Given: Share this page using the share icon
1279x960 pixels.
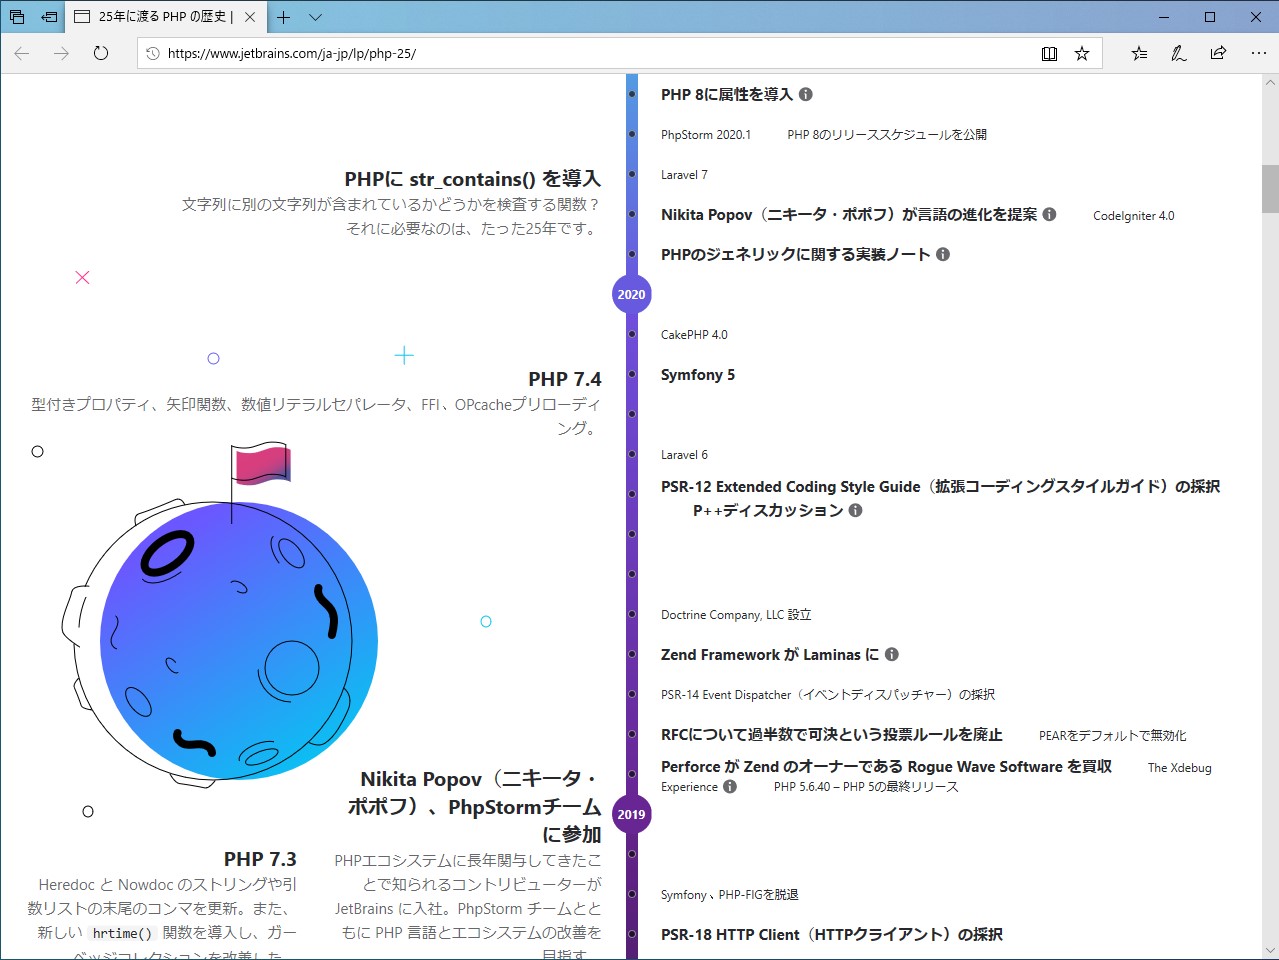Looking at the screenshot, I should pyautogui.click(x=1218, y=53).
